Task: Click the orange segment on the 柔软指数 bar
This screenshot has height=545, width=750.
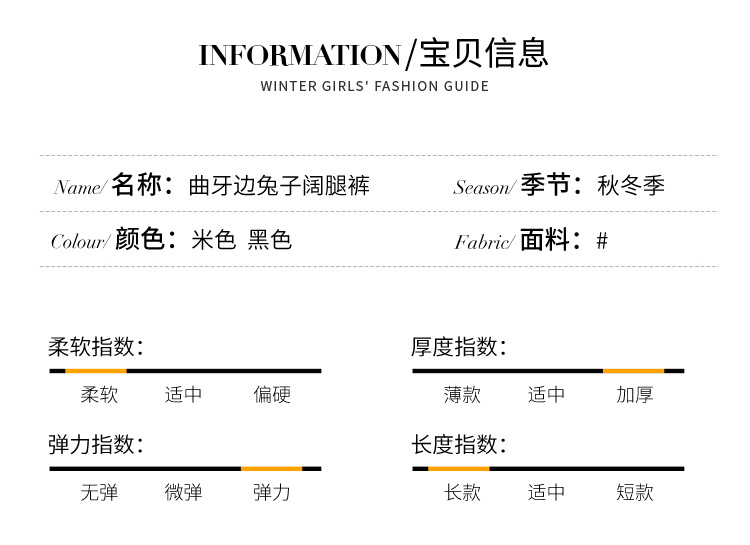Action: pos(96,371)
